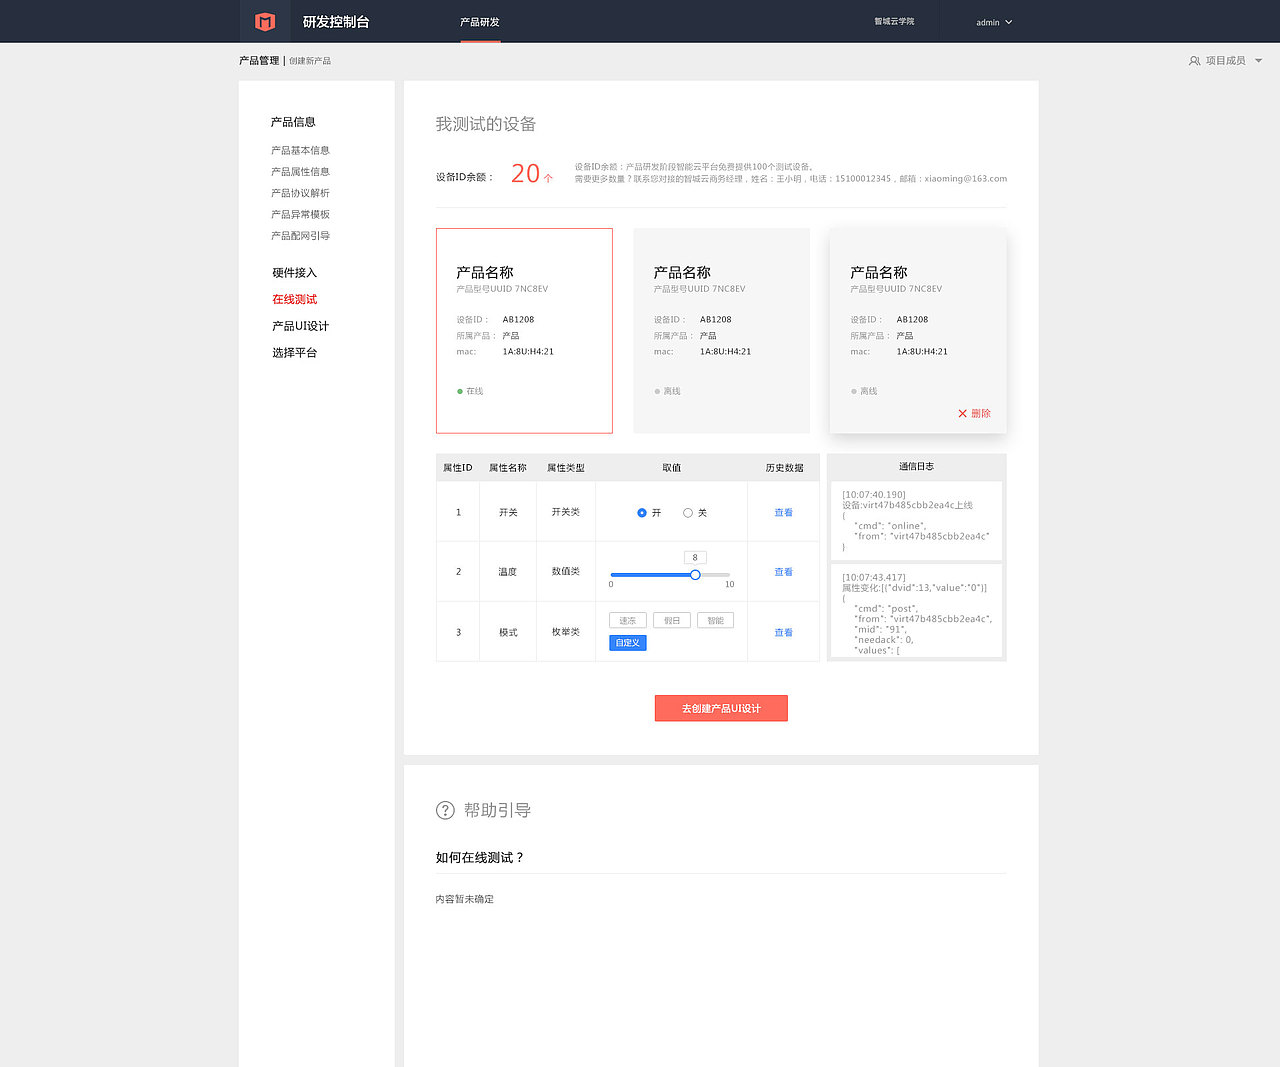Image resolution: width=1280 pixels, height=1067 pixels.
Task: Go to 在线测试 in the sidebar
Action: tap(295, 299)
